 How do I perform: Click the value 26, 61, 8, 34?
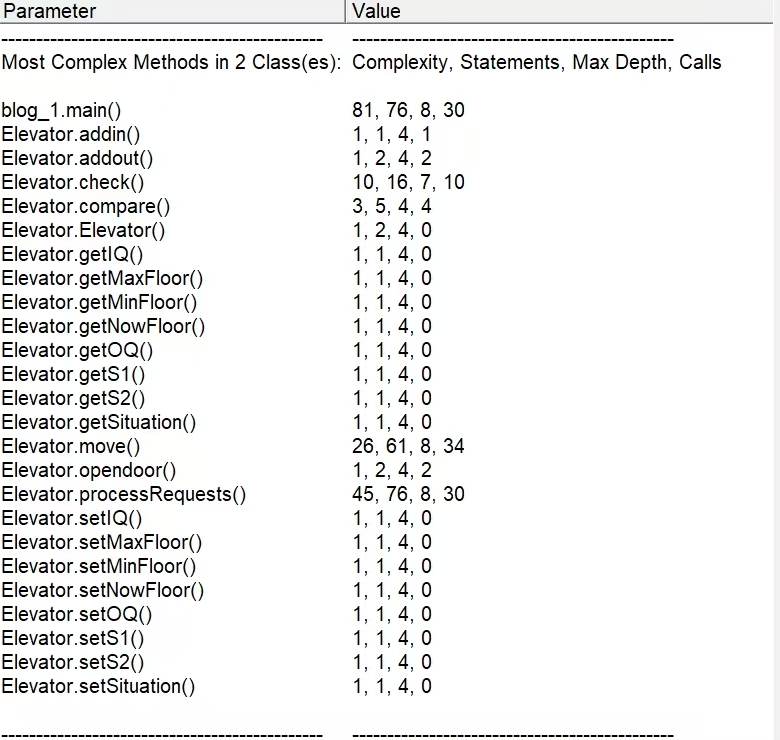(x=408, y=446)
